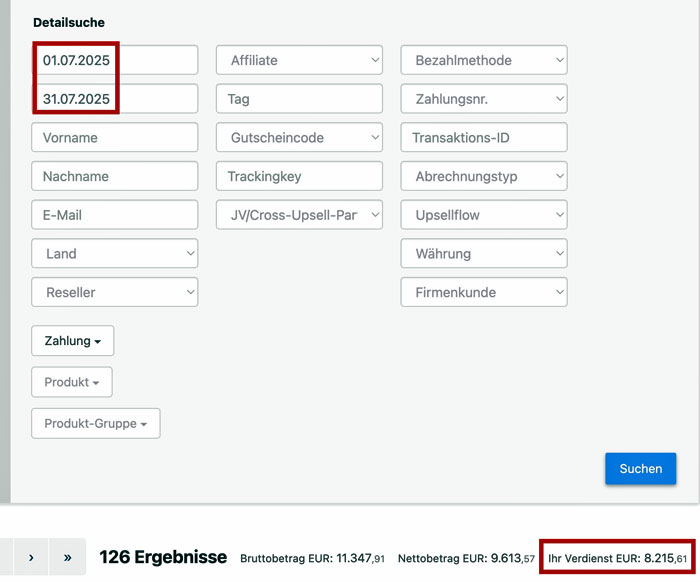Focus the Transaktions-ID input field

point(484,137)
